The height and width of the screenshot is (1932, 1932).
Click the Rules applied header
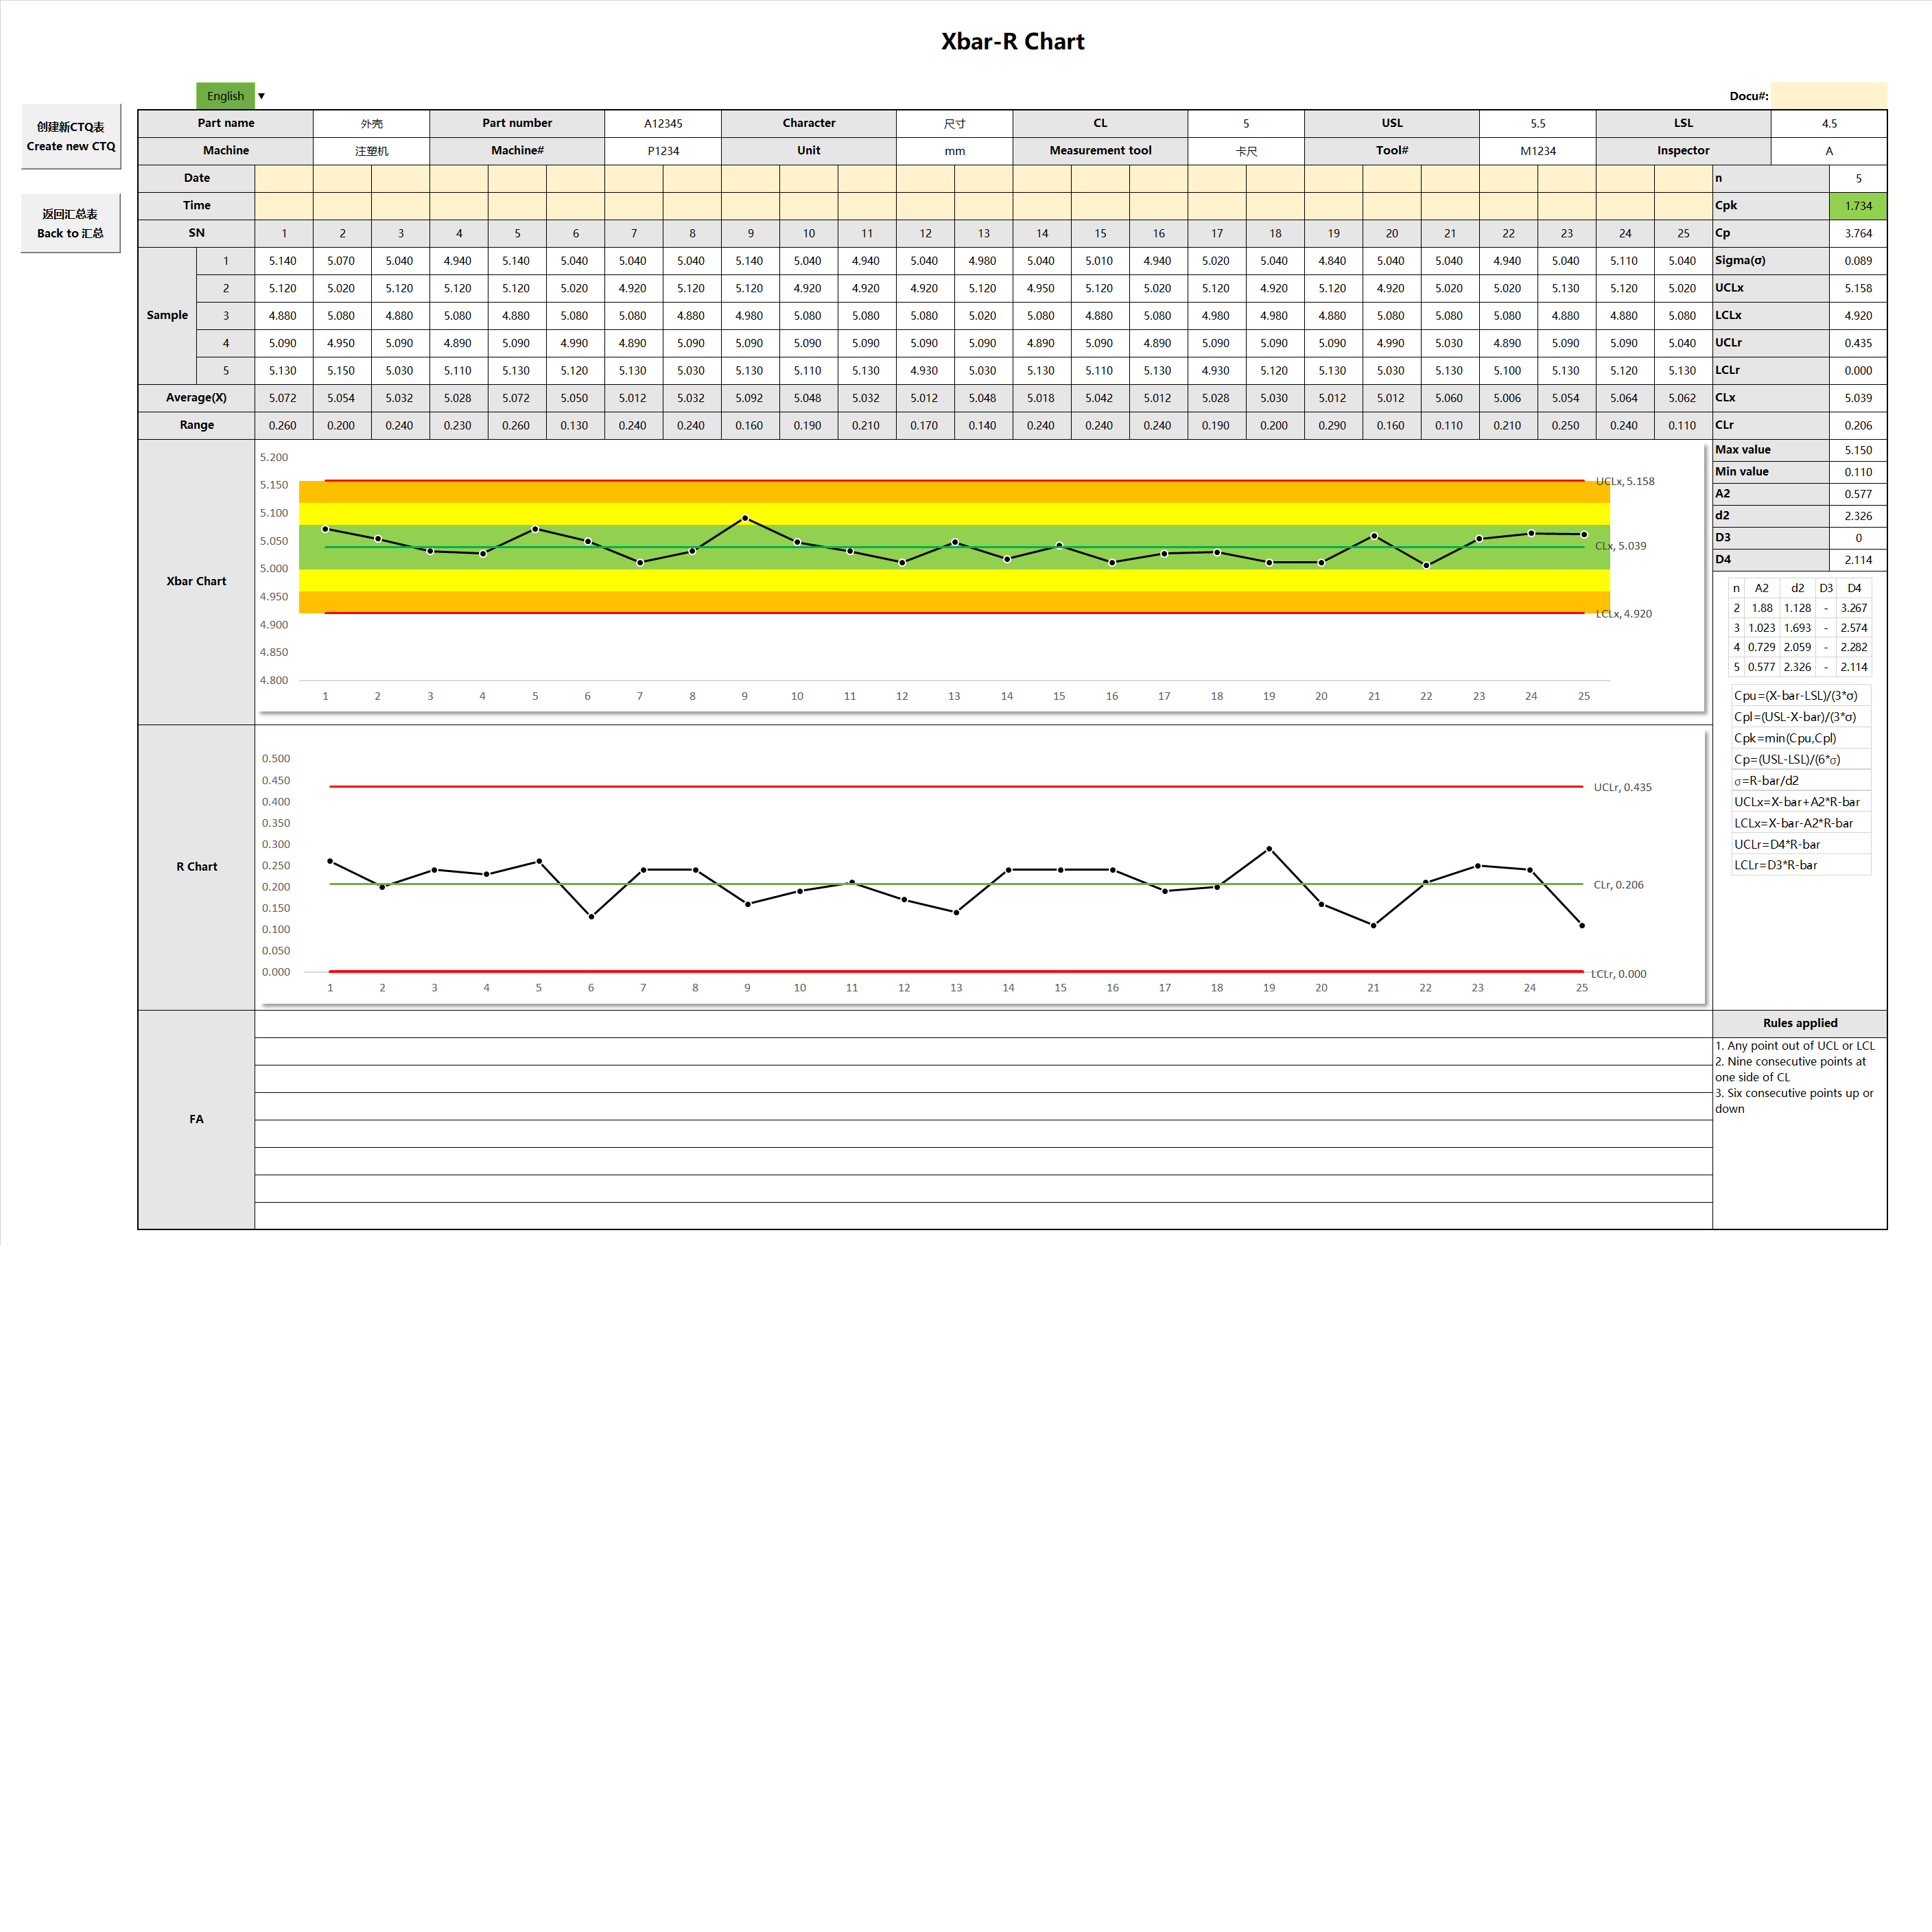point(1800,1023)
